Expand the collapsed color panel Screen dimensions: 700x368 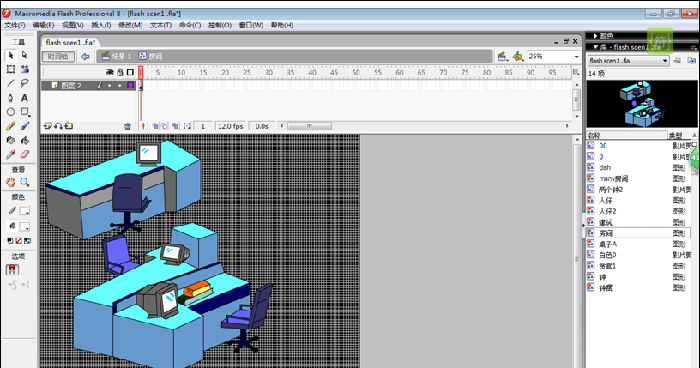pyautogui.click(x=596, y=36)
